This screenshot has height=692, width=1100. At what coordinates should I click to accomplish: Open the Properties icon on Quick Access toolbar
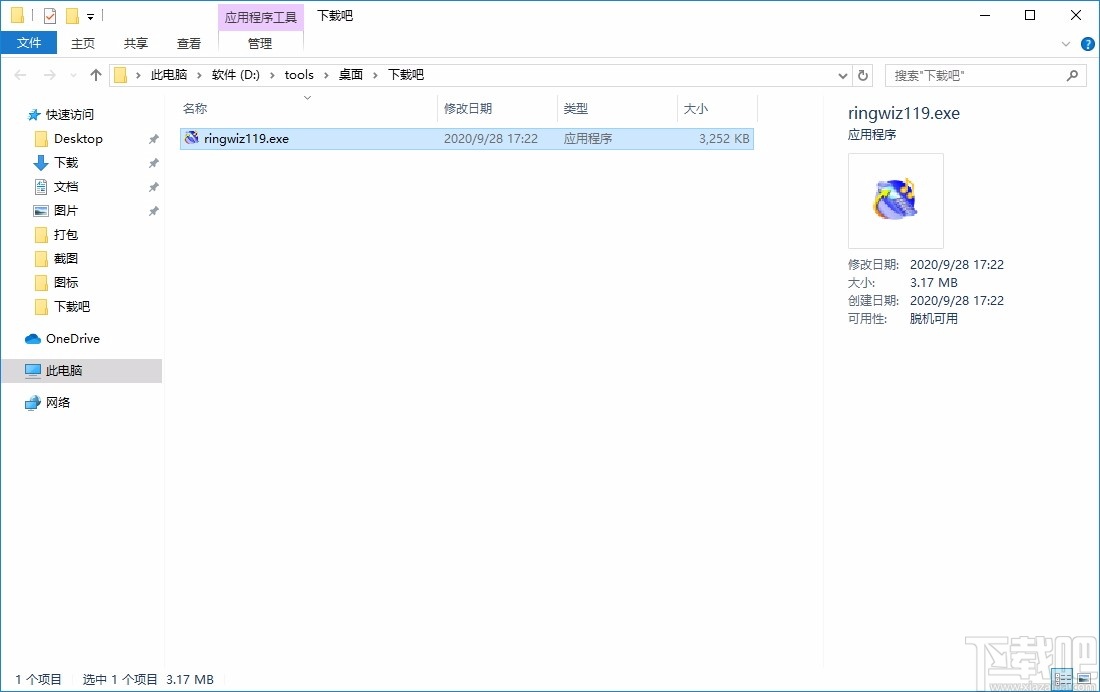coord(49,15)
